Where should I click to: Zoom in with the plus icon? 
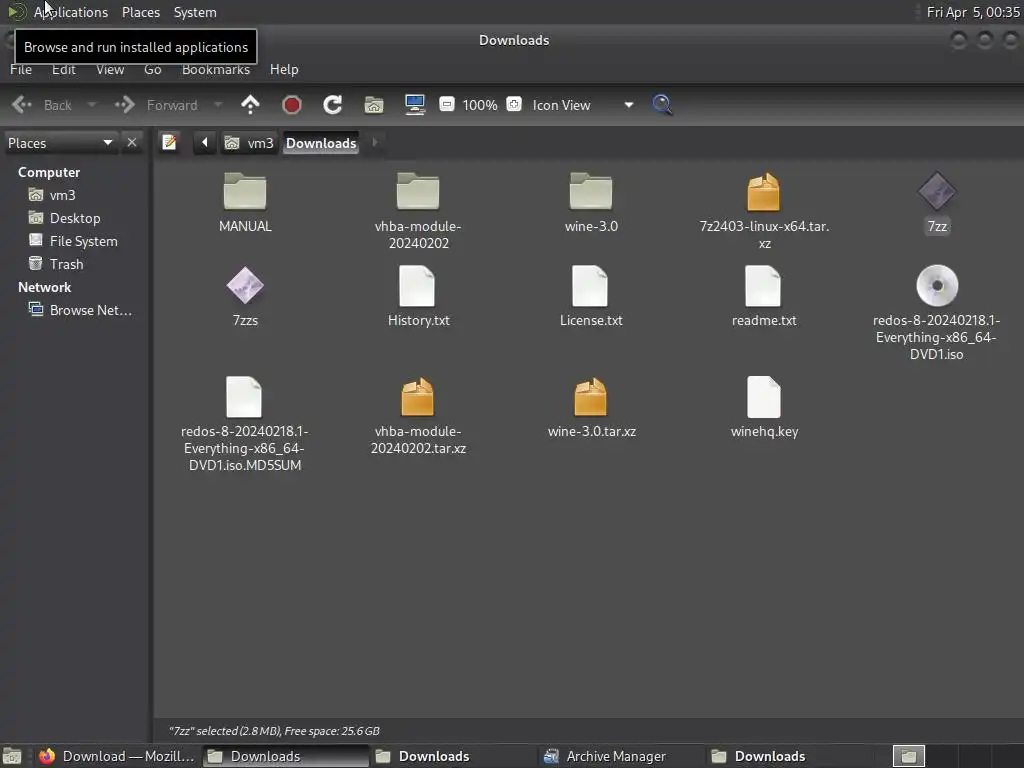pos(514,104)
